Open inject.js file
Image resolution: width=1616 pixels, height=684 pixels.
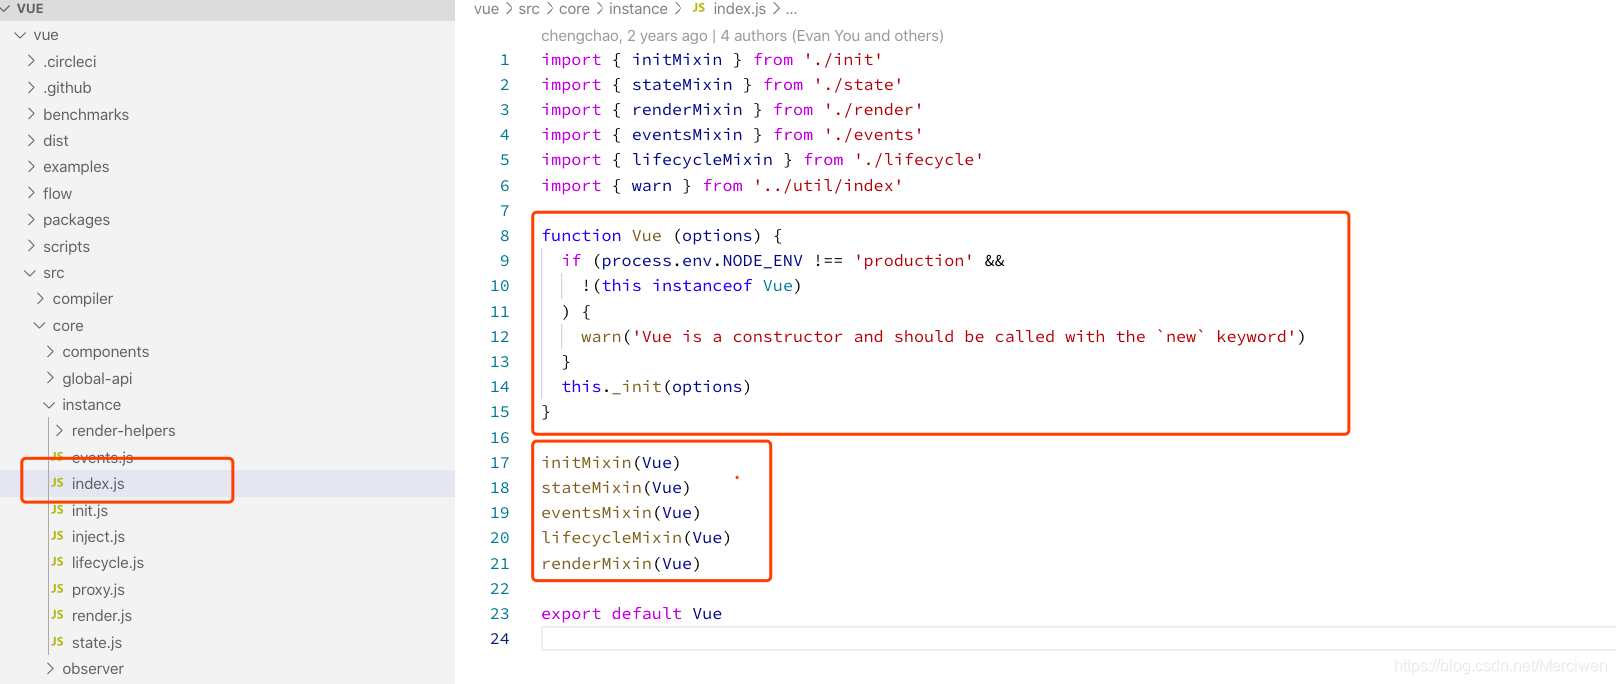(x=98, y=537)
